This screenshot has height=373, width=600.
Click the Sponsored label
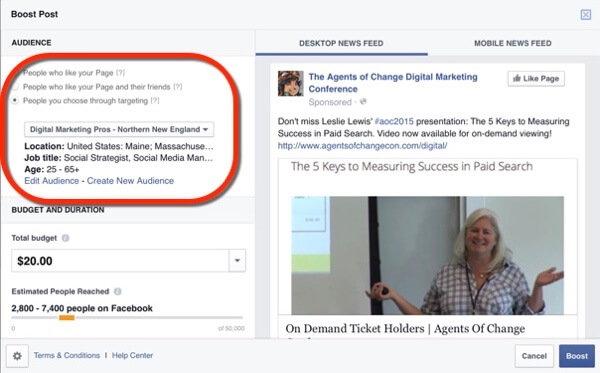(x=330, y=102)
